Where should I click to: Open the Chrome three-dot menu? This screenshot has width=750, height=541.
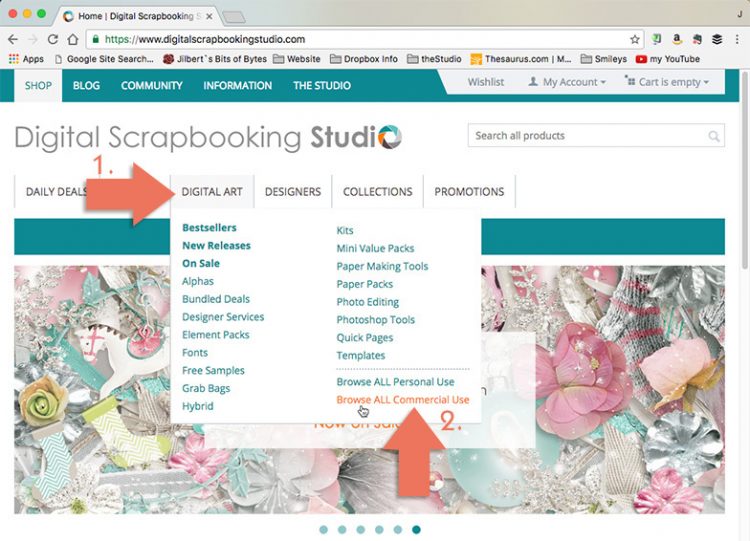tap(737, 39)
